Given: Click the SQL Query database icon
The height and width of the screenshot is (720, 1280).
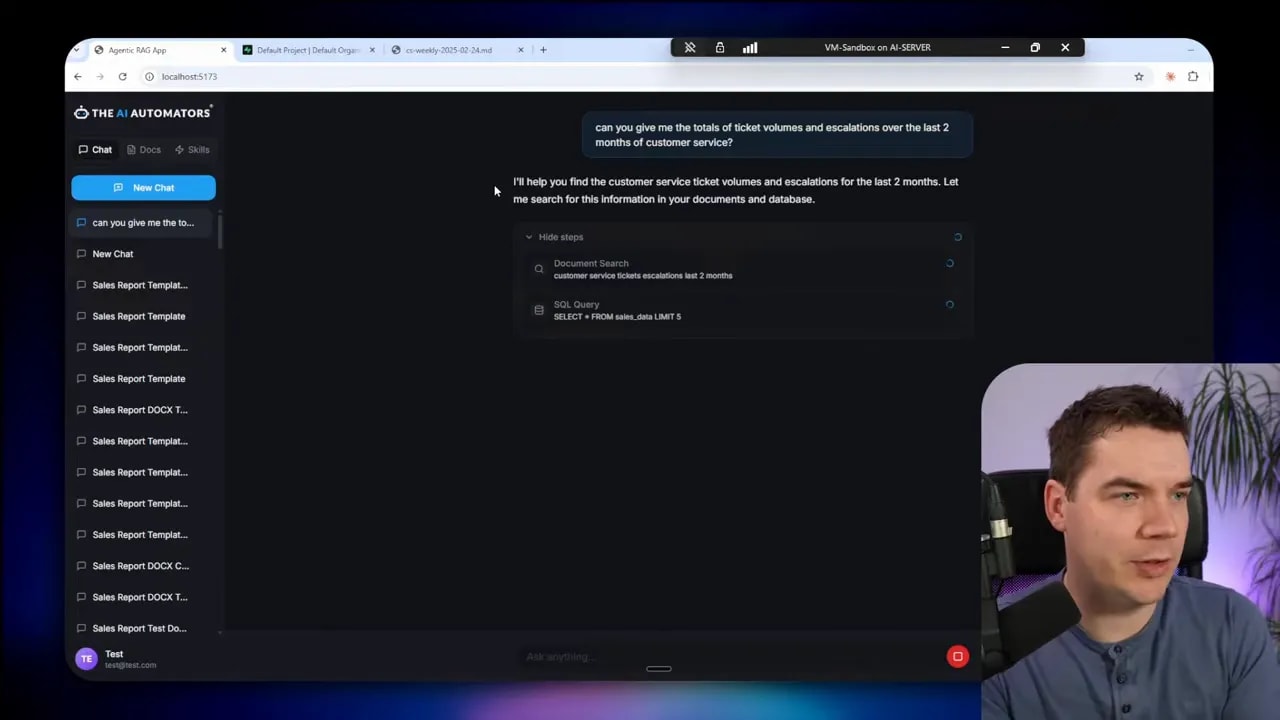Looking at the screenshot, I should pyautogui.click(x=539, y=310).
